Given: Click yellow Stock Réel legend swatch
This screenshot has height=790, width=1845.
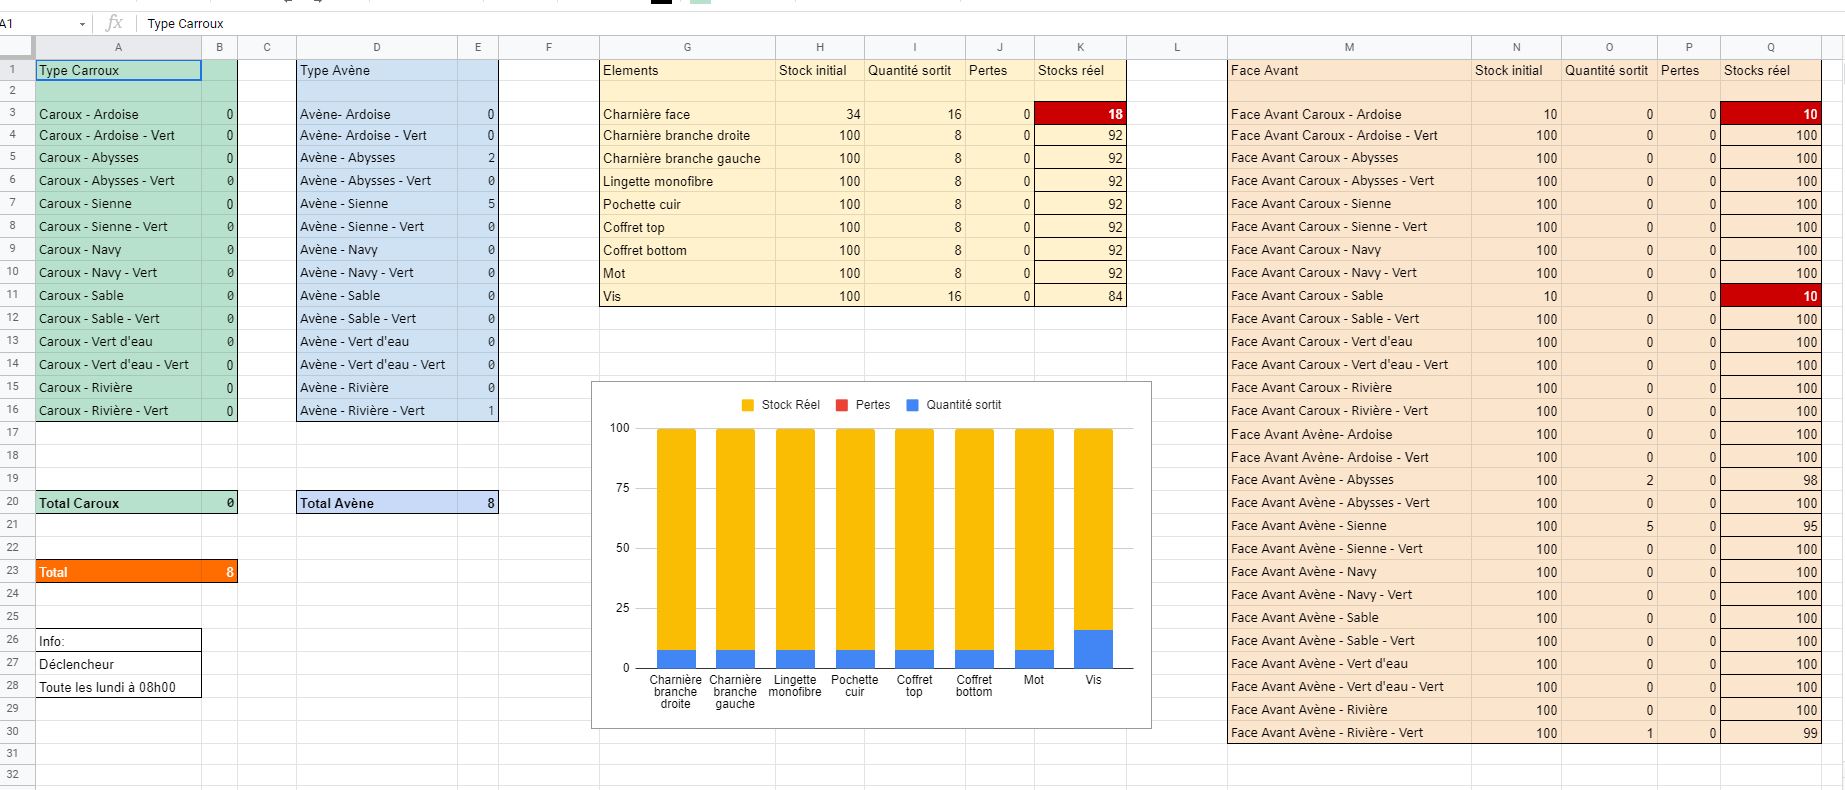Looking at the screenshot, I should [748, 405].
